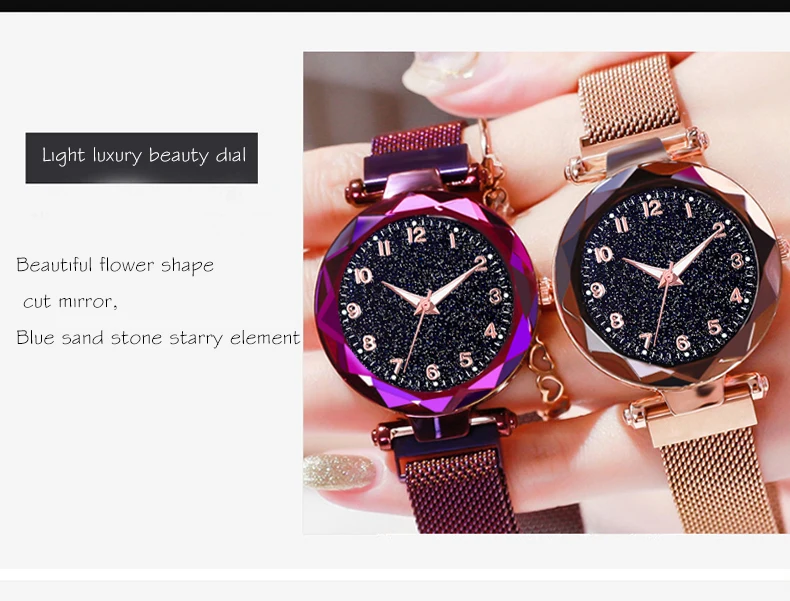Click the glitter-painted fingernail
This screenshot has width=790, height=601.
click(x=340, y=472)
